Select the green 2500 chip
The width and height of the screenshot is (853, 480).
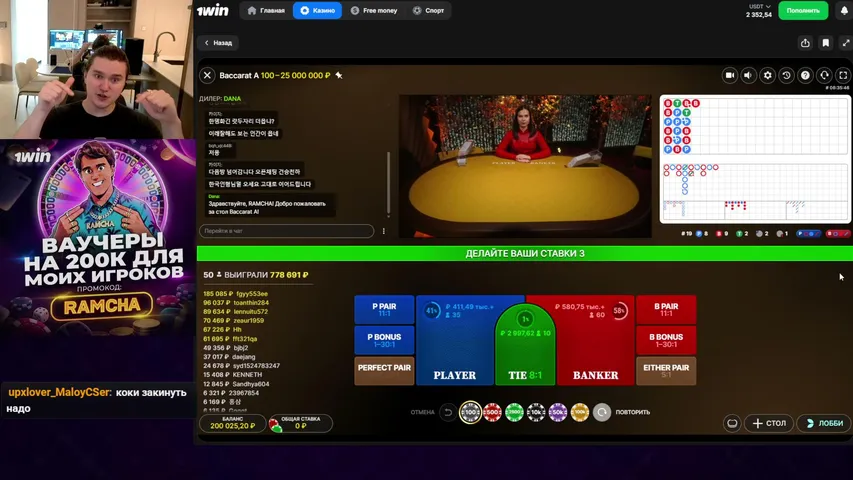point(514,413)
